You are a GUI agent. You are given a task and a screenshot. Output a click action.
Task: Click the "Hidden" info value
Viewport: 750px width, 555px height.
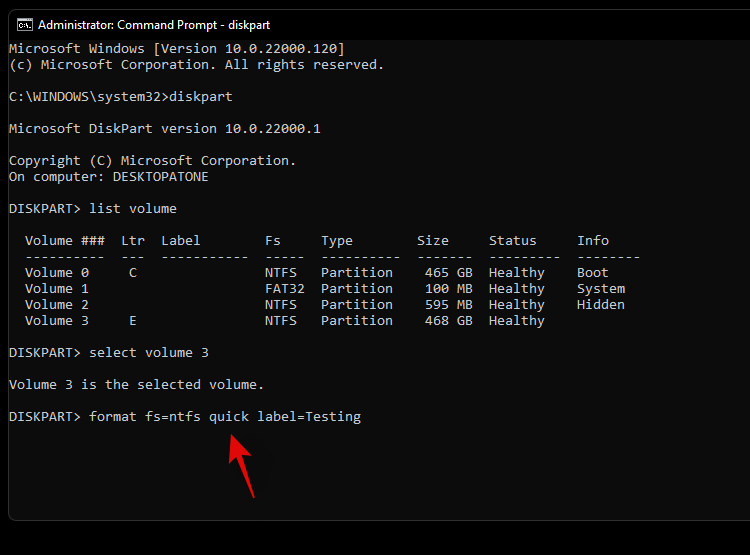click(x=601, y=305)
